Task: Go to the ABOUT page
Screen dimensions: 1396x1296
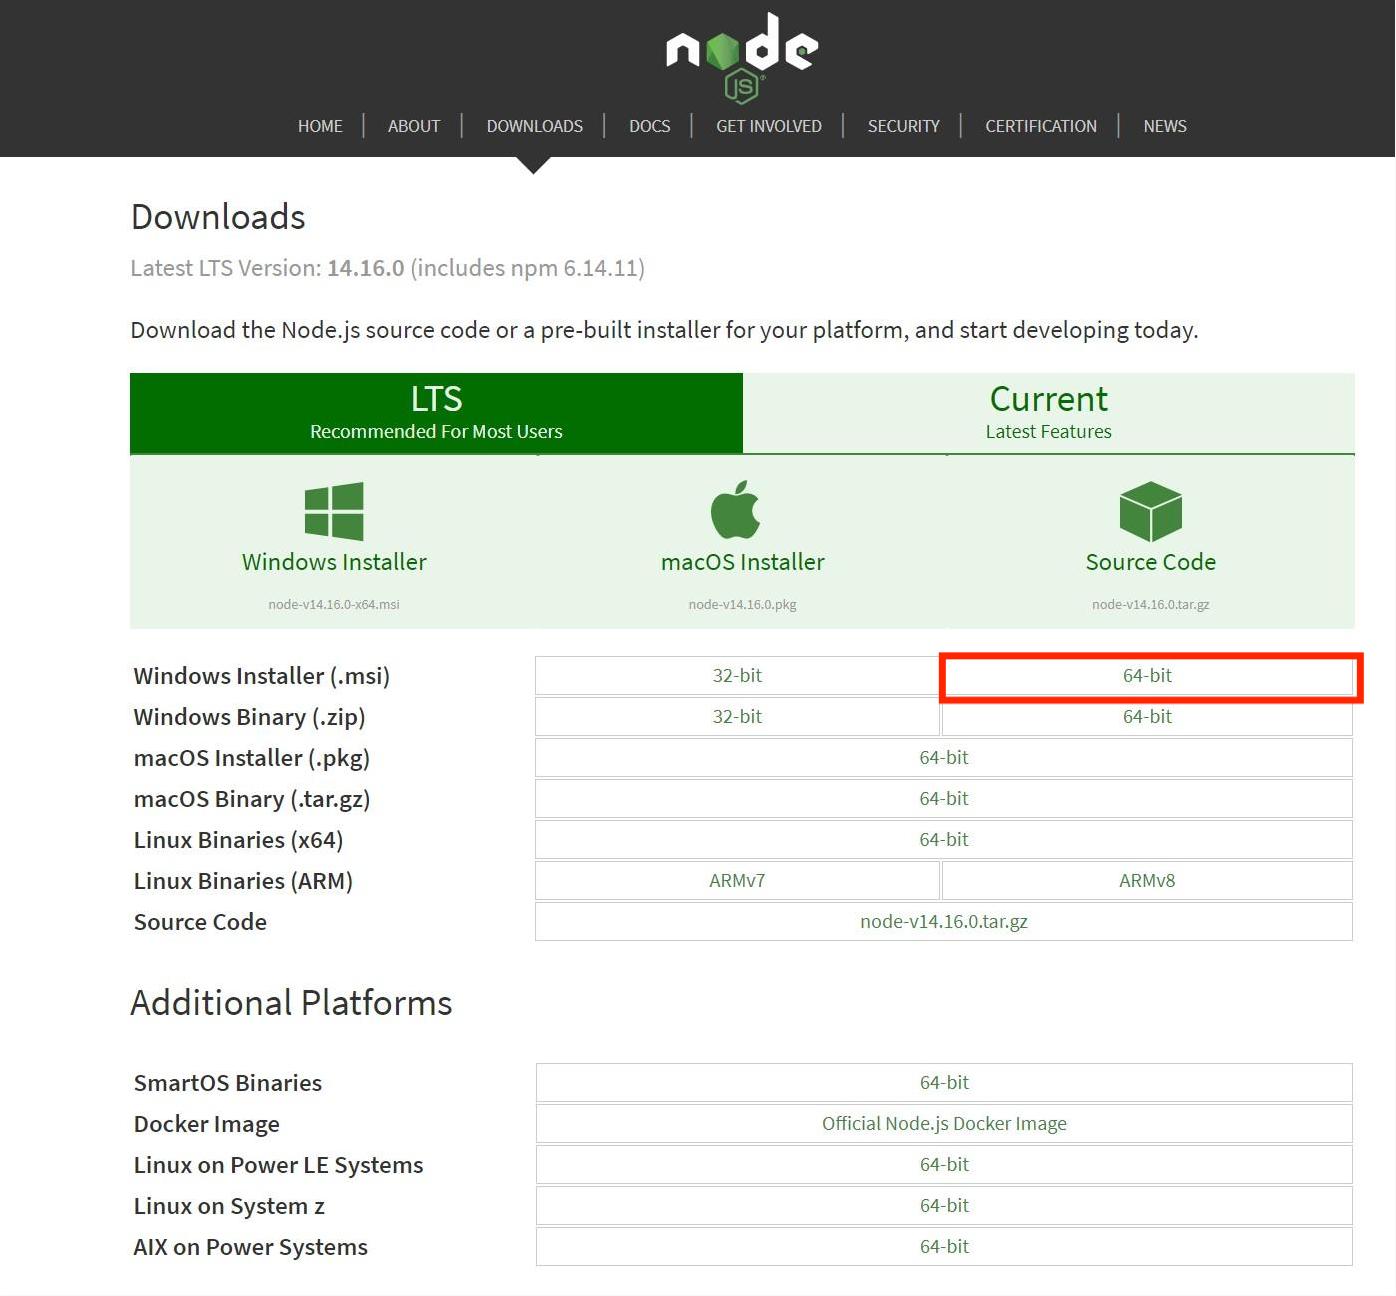Action: click(414, 126)
